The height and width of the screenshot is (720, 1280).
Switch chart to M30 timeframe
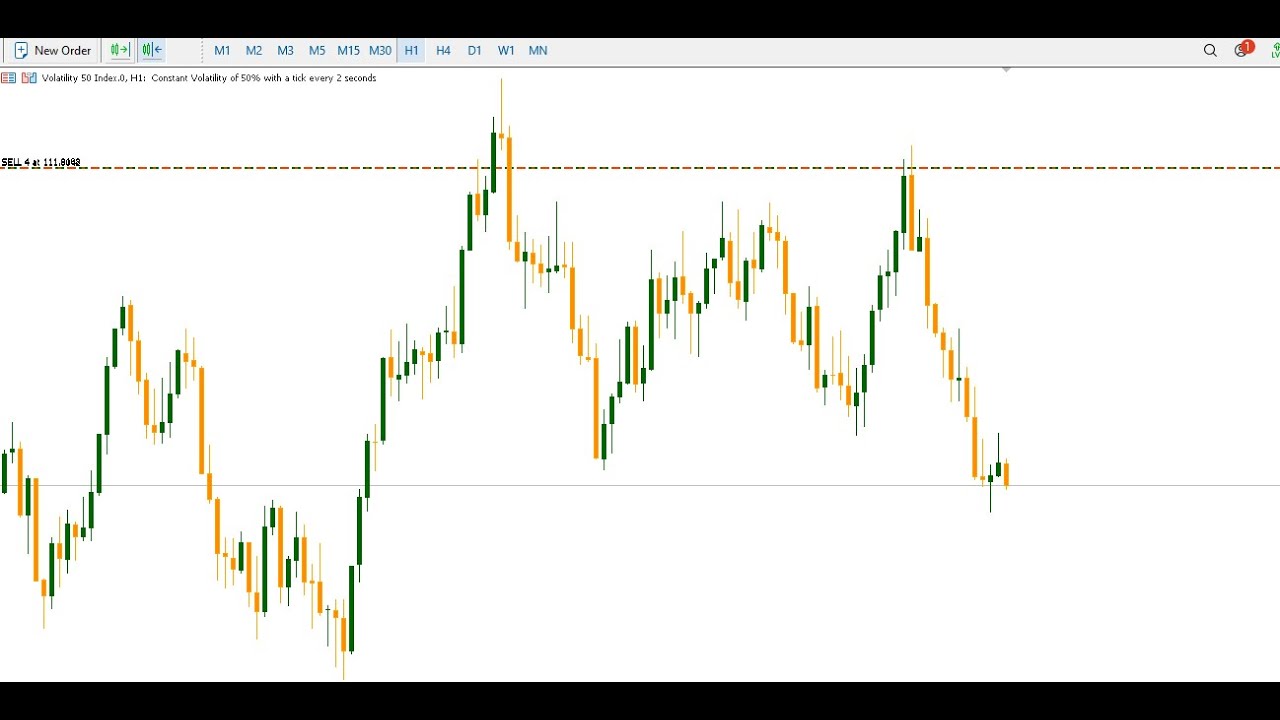(380, 50)
